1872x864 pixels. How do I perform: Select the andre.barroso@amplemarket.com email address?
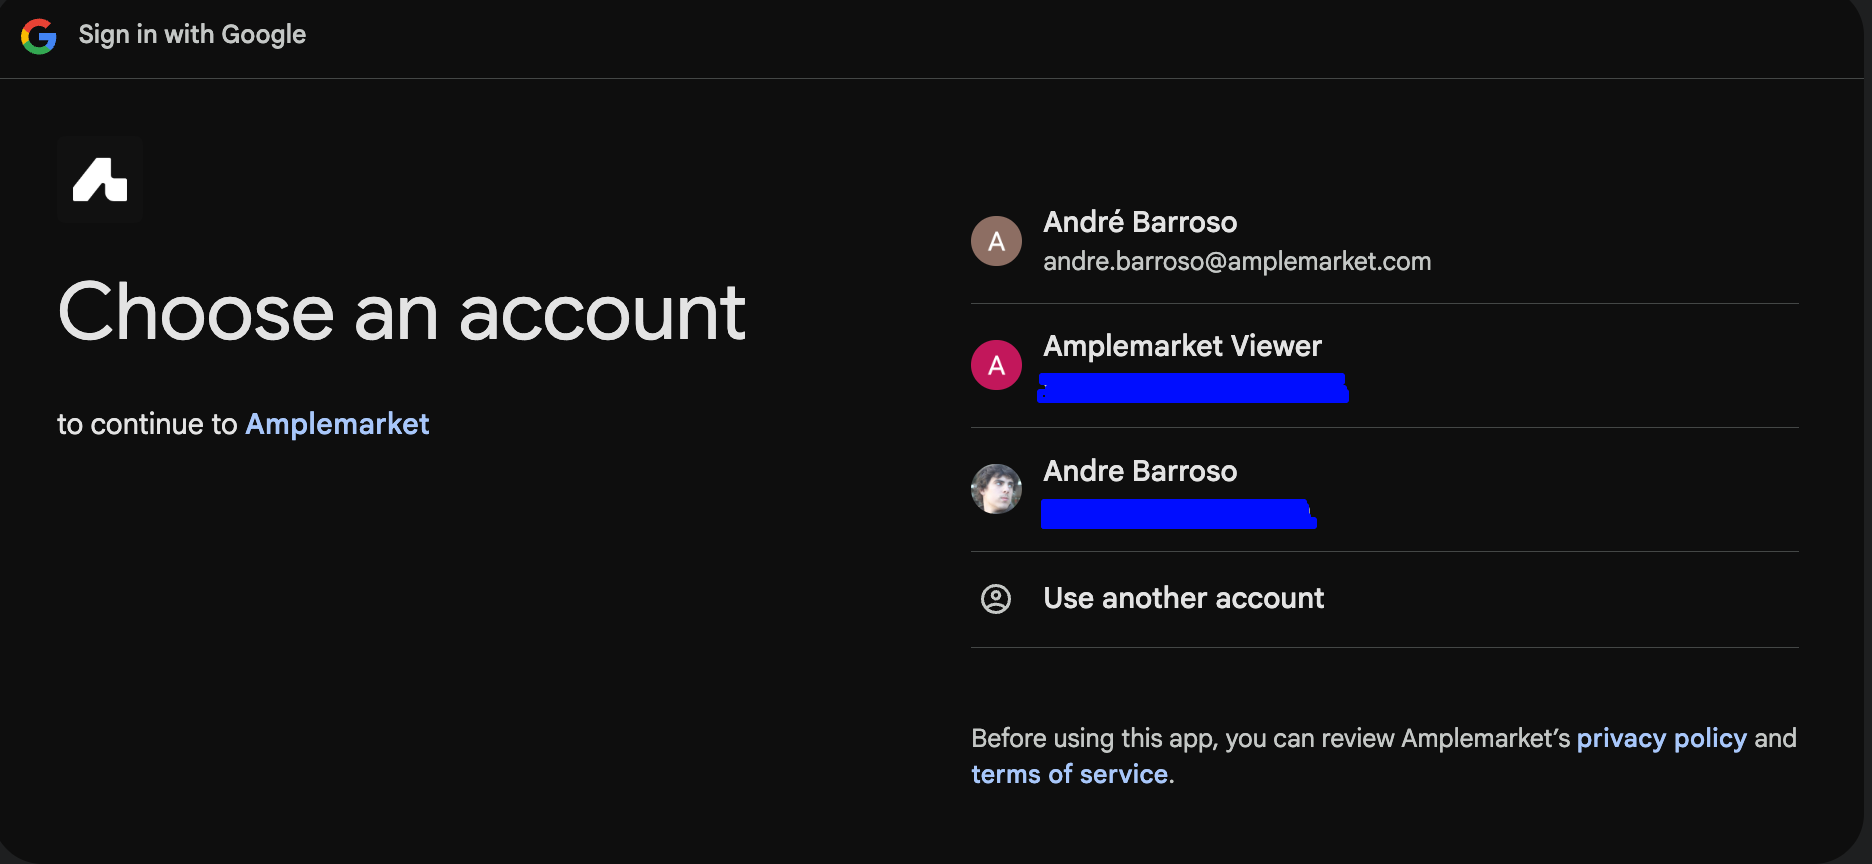[1237, 262]
